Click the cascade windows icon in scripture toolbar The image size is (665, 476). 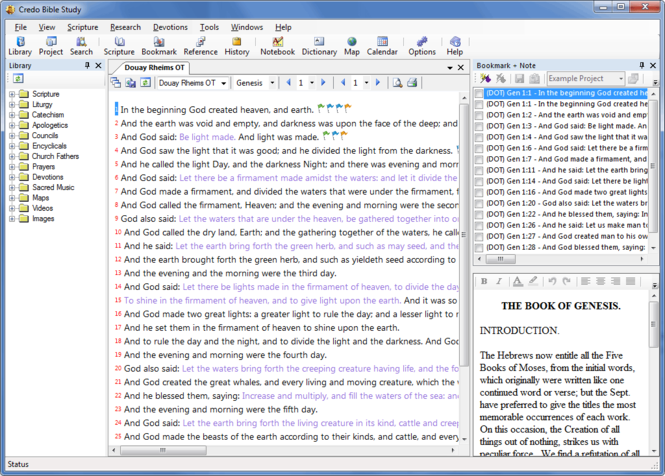115,83
